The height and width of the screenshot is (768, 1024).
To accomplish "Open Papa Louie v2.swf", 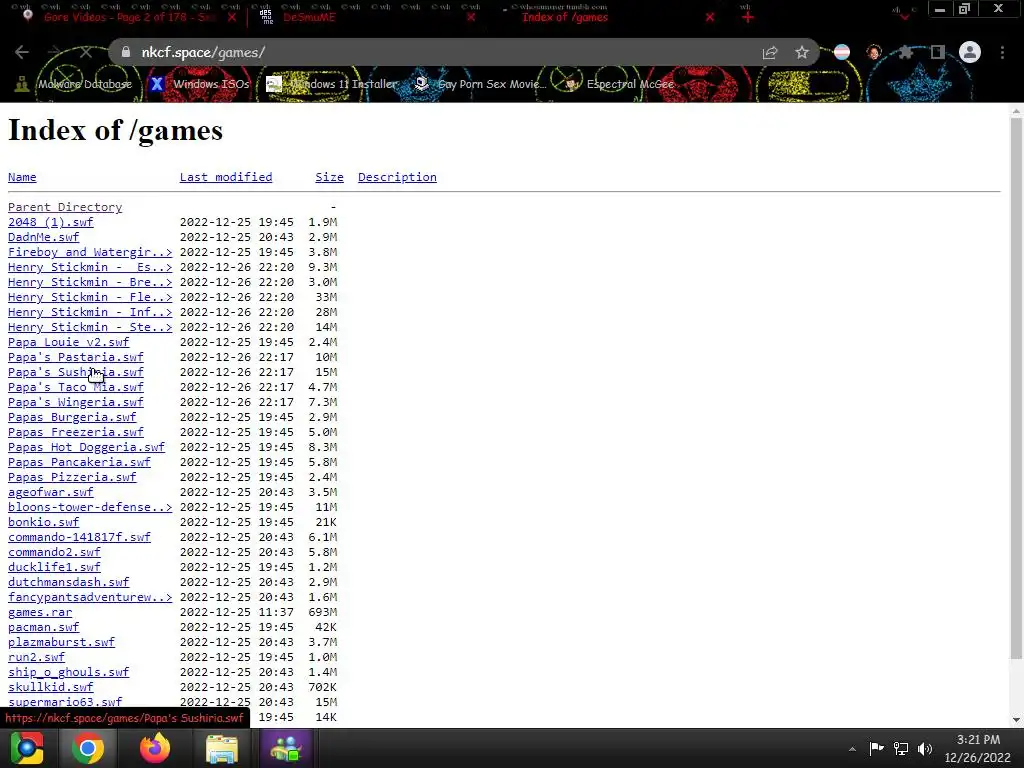I will pos(69,342).
